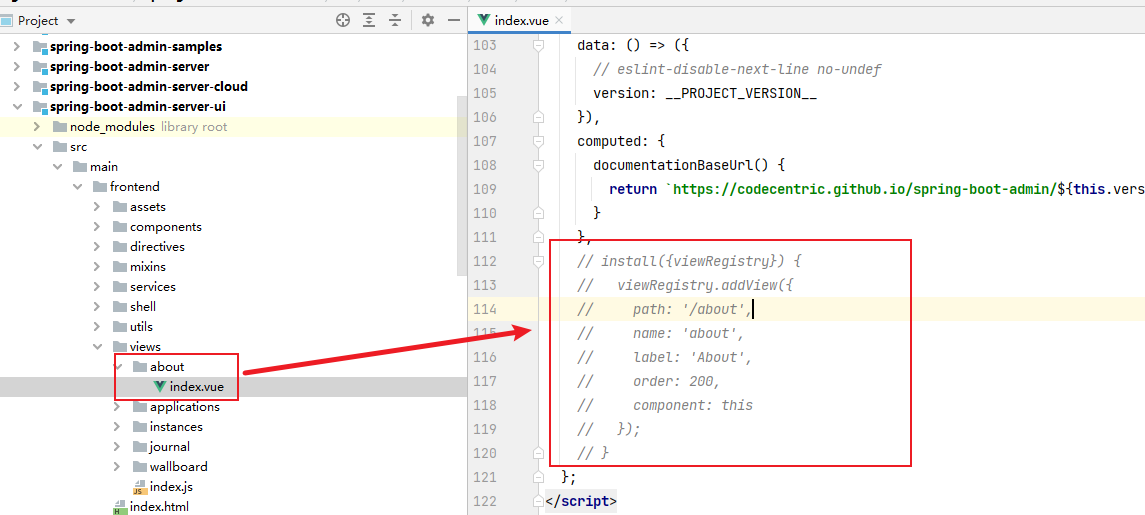Expand the mixins folder arrow
The width and height of the screenshot is (1145, 515).
tap(97, 267)
